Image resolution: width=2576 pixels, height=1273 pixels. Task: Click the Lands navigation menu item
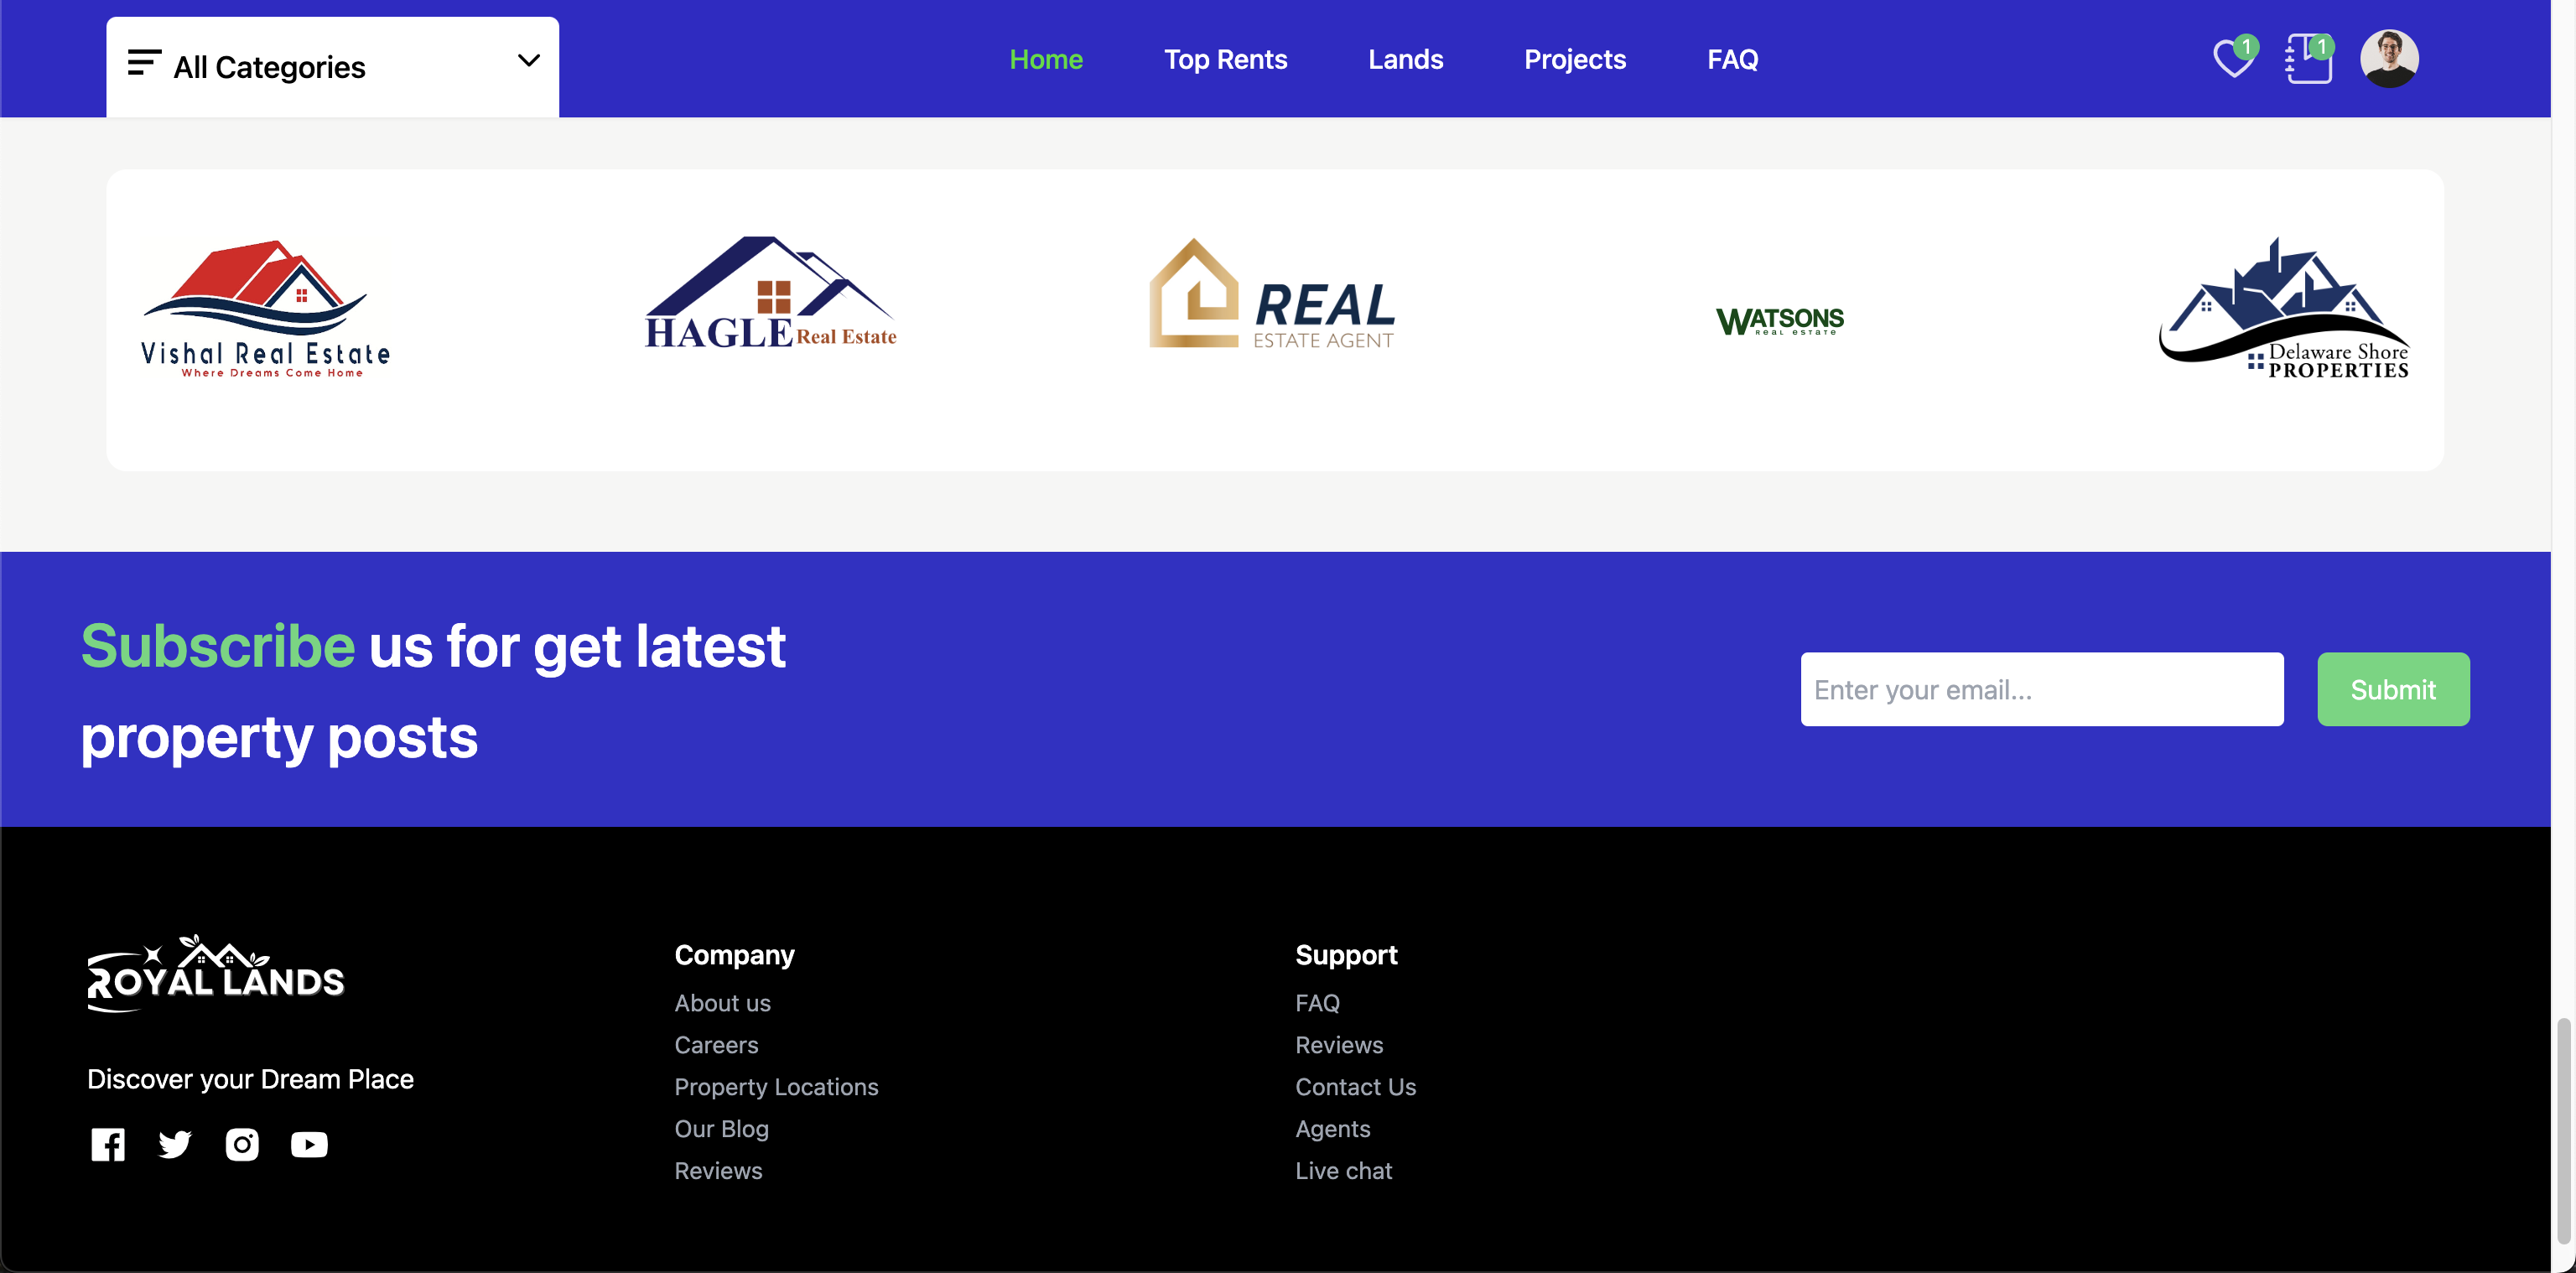[x=1406, y=58]
